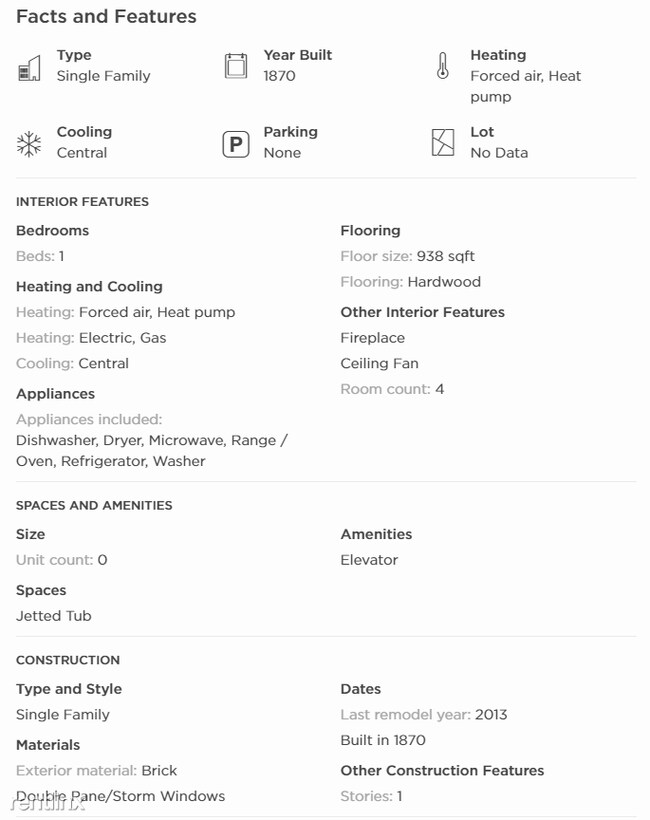Click the Exterior material Brick text
Screen dimensions: 650x820
(x=96, y=771)
